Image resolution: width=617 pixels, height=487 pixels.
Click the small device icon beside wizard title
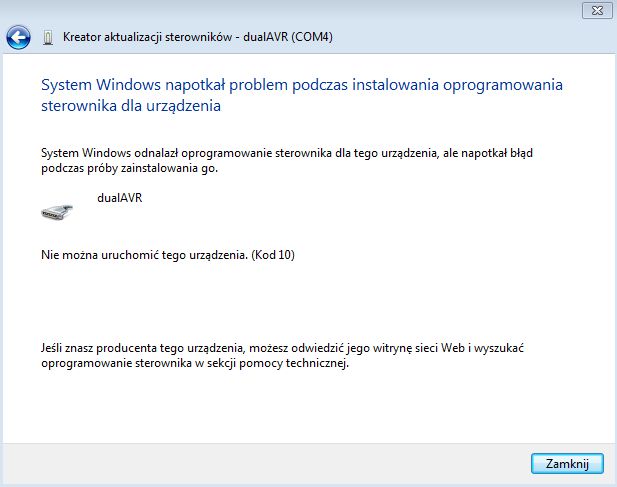coord(47,38)
